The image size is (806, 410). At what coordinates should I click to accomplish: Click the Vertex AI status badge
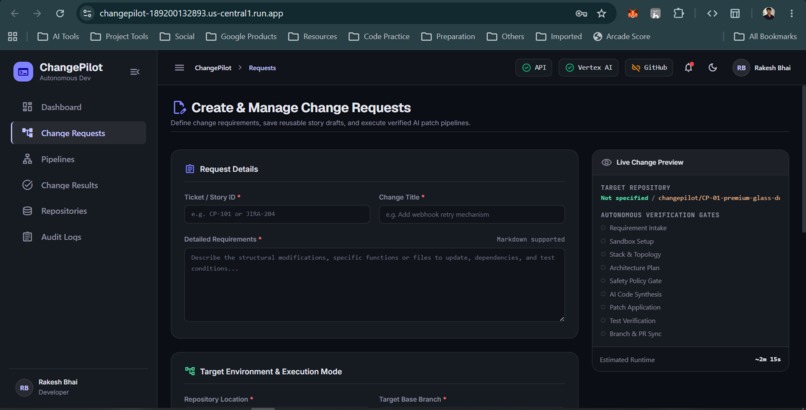coord(589,67)
